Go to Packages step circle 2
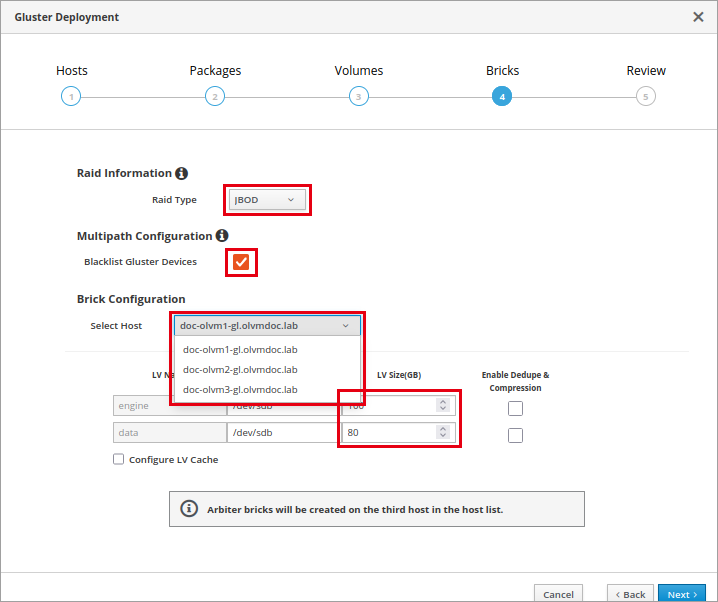 [215, 97]
